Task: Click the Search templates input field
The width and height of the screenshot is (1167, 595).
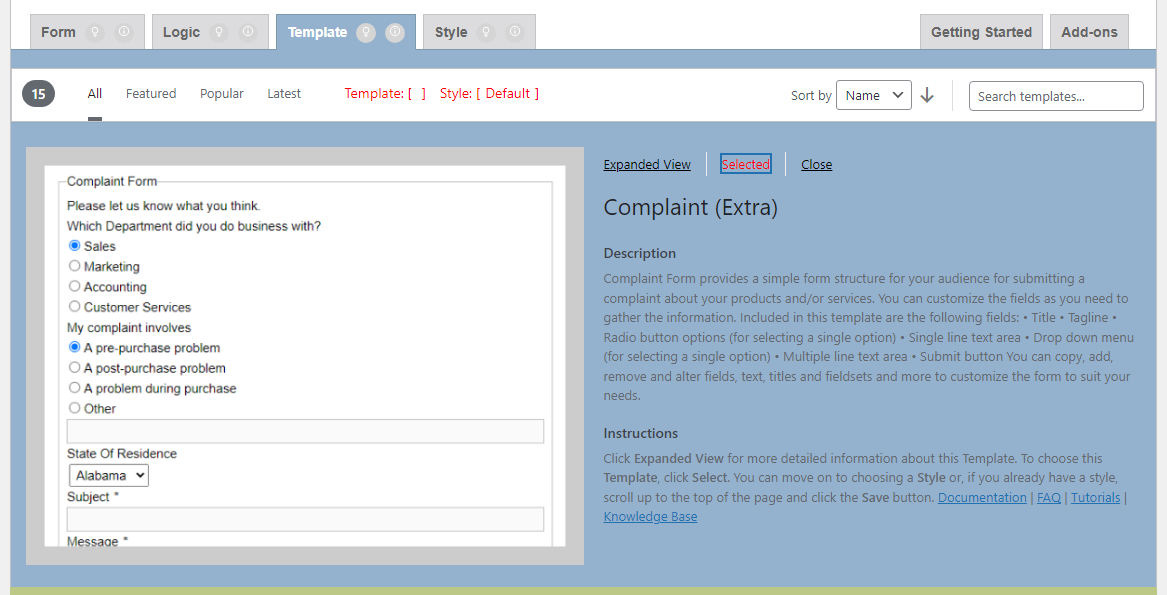Action: [1056, 97]
